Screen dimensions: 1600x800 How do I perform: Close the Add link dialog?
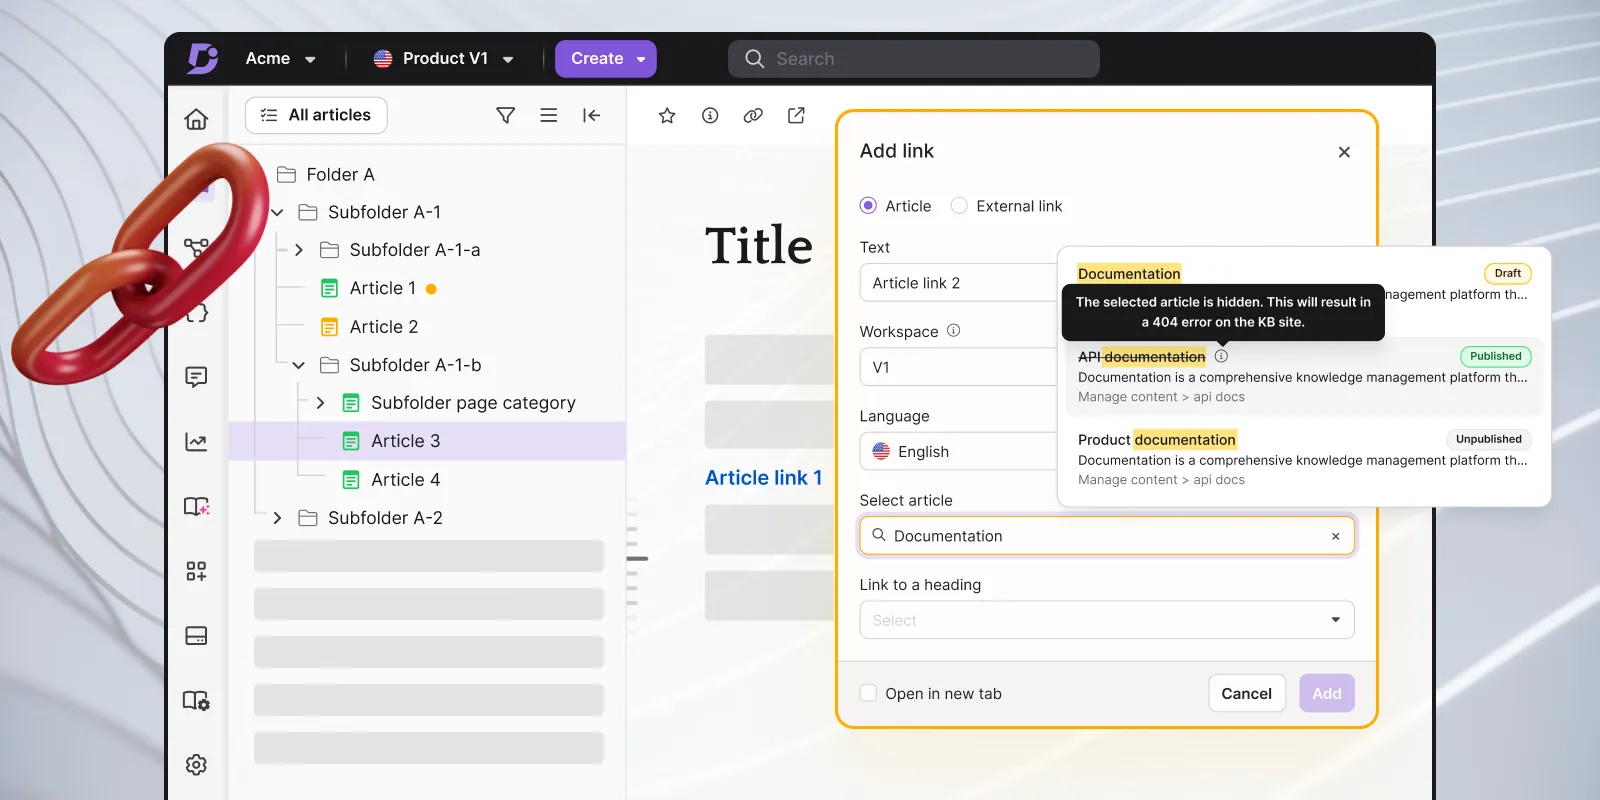[1344, 152]
